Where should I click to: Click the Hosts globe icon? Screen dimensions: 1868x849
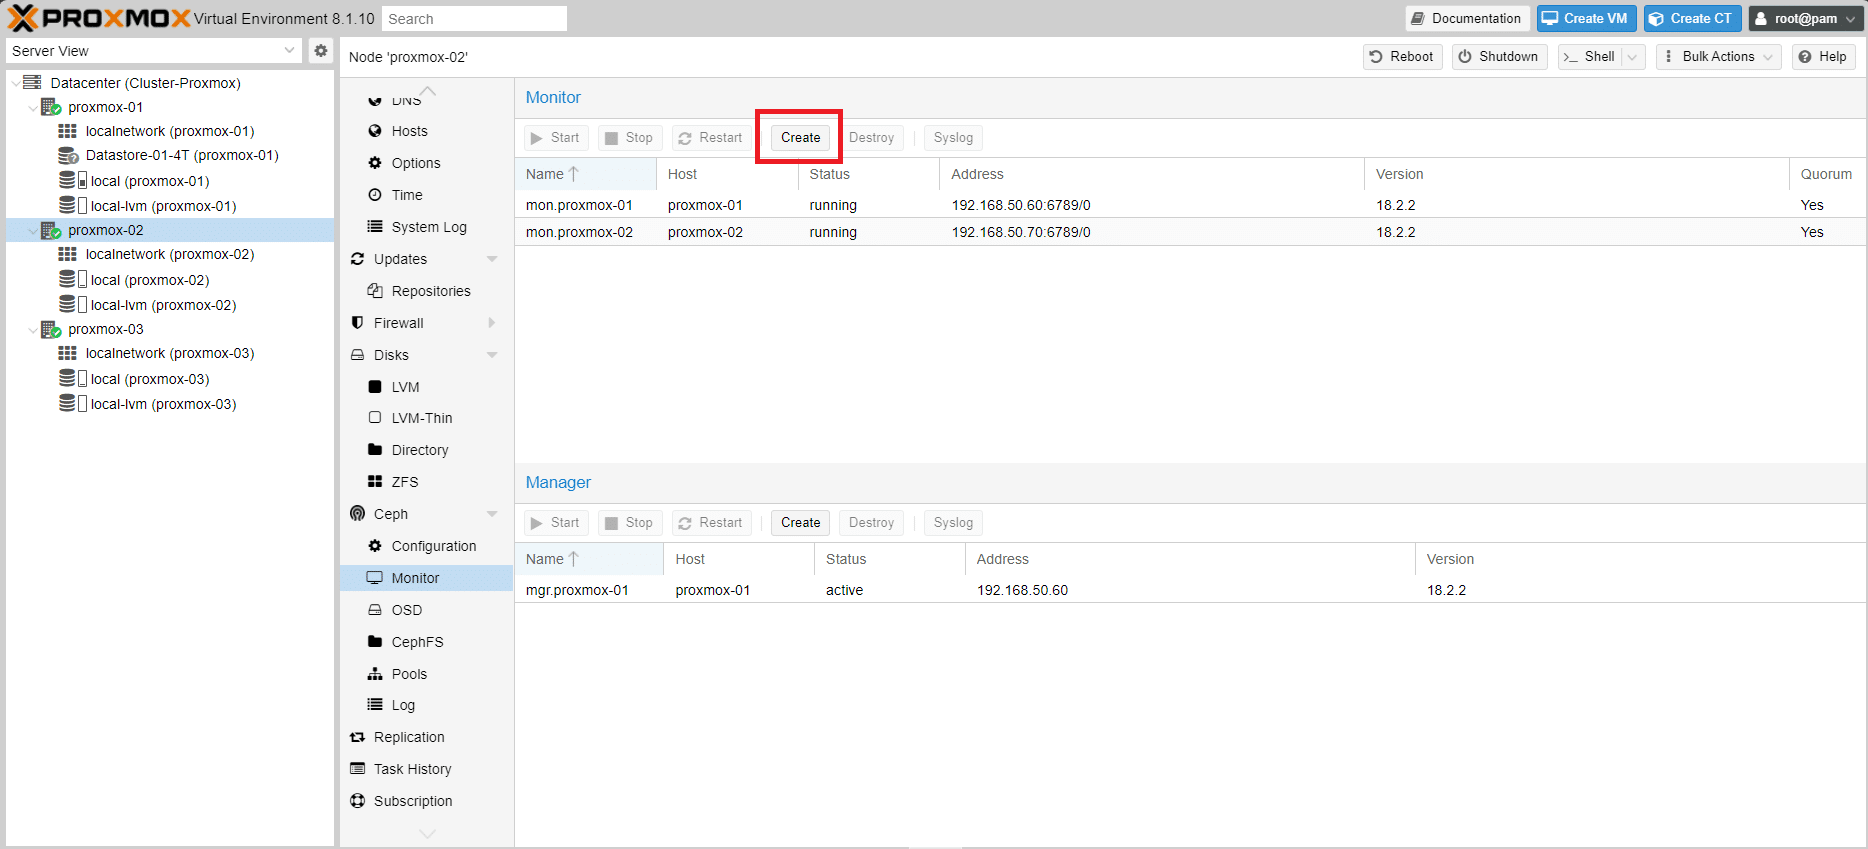coord(375,131)
